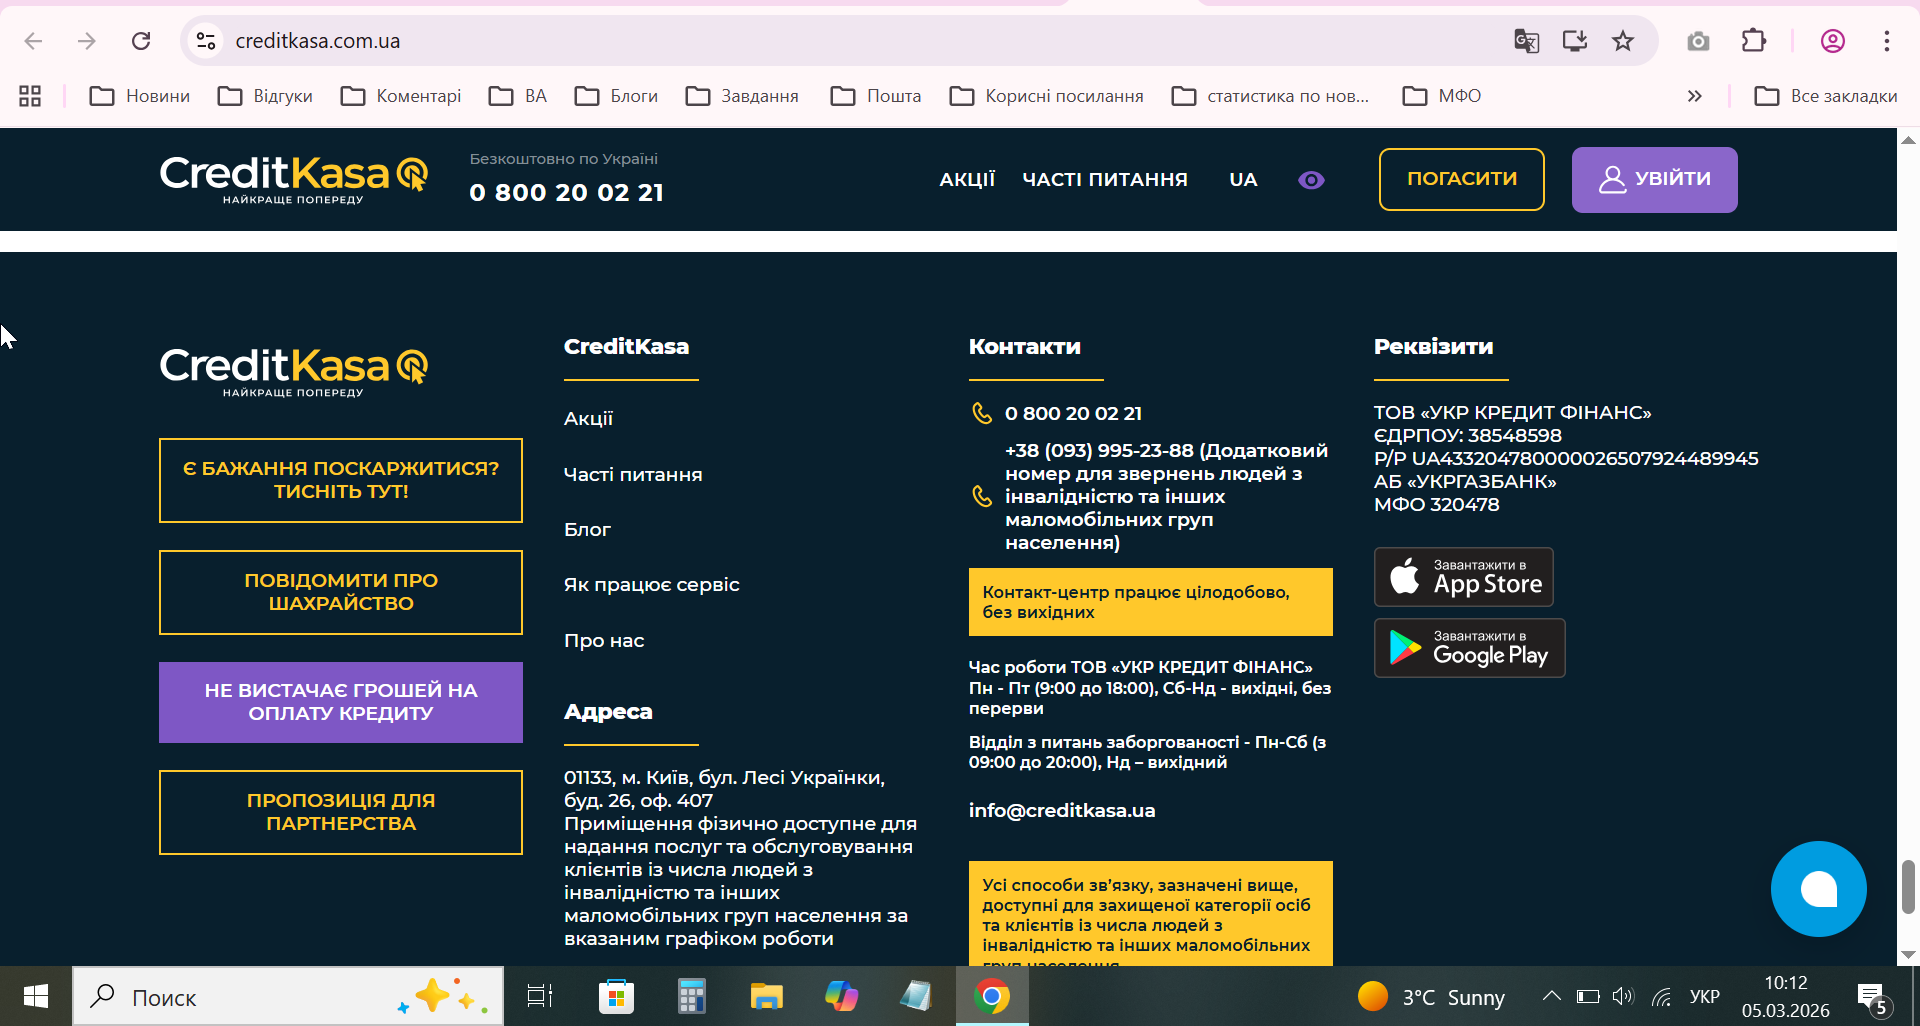Screen dimensions: 1920x1026
Task: Click the ПОГАСИТИ button
Action: click(1462, 179)
